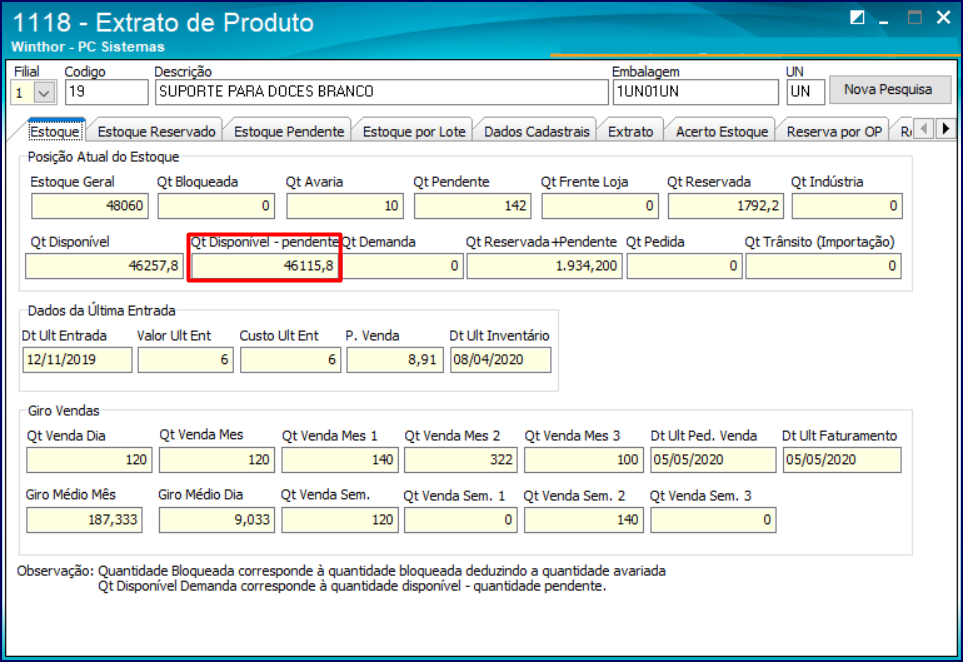Click the Dt Ult Inventário field 08/04/2020

(x=501, y=360)
